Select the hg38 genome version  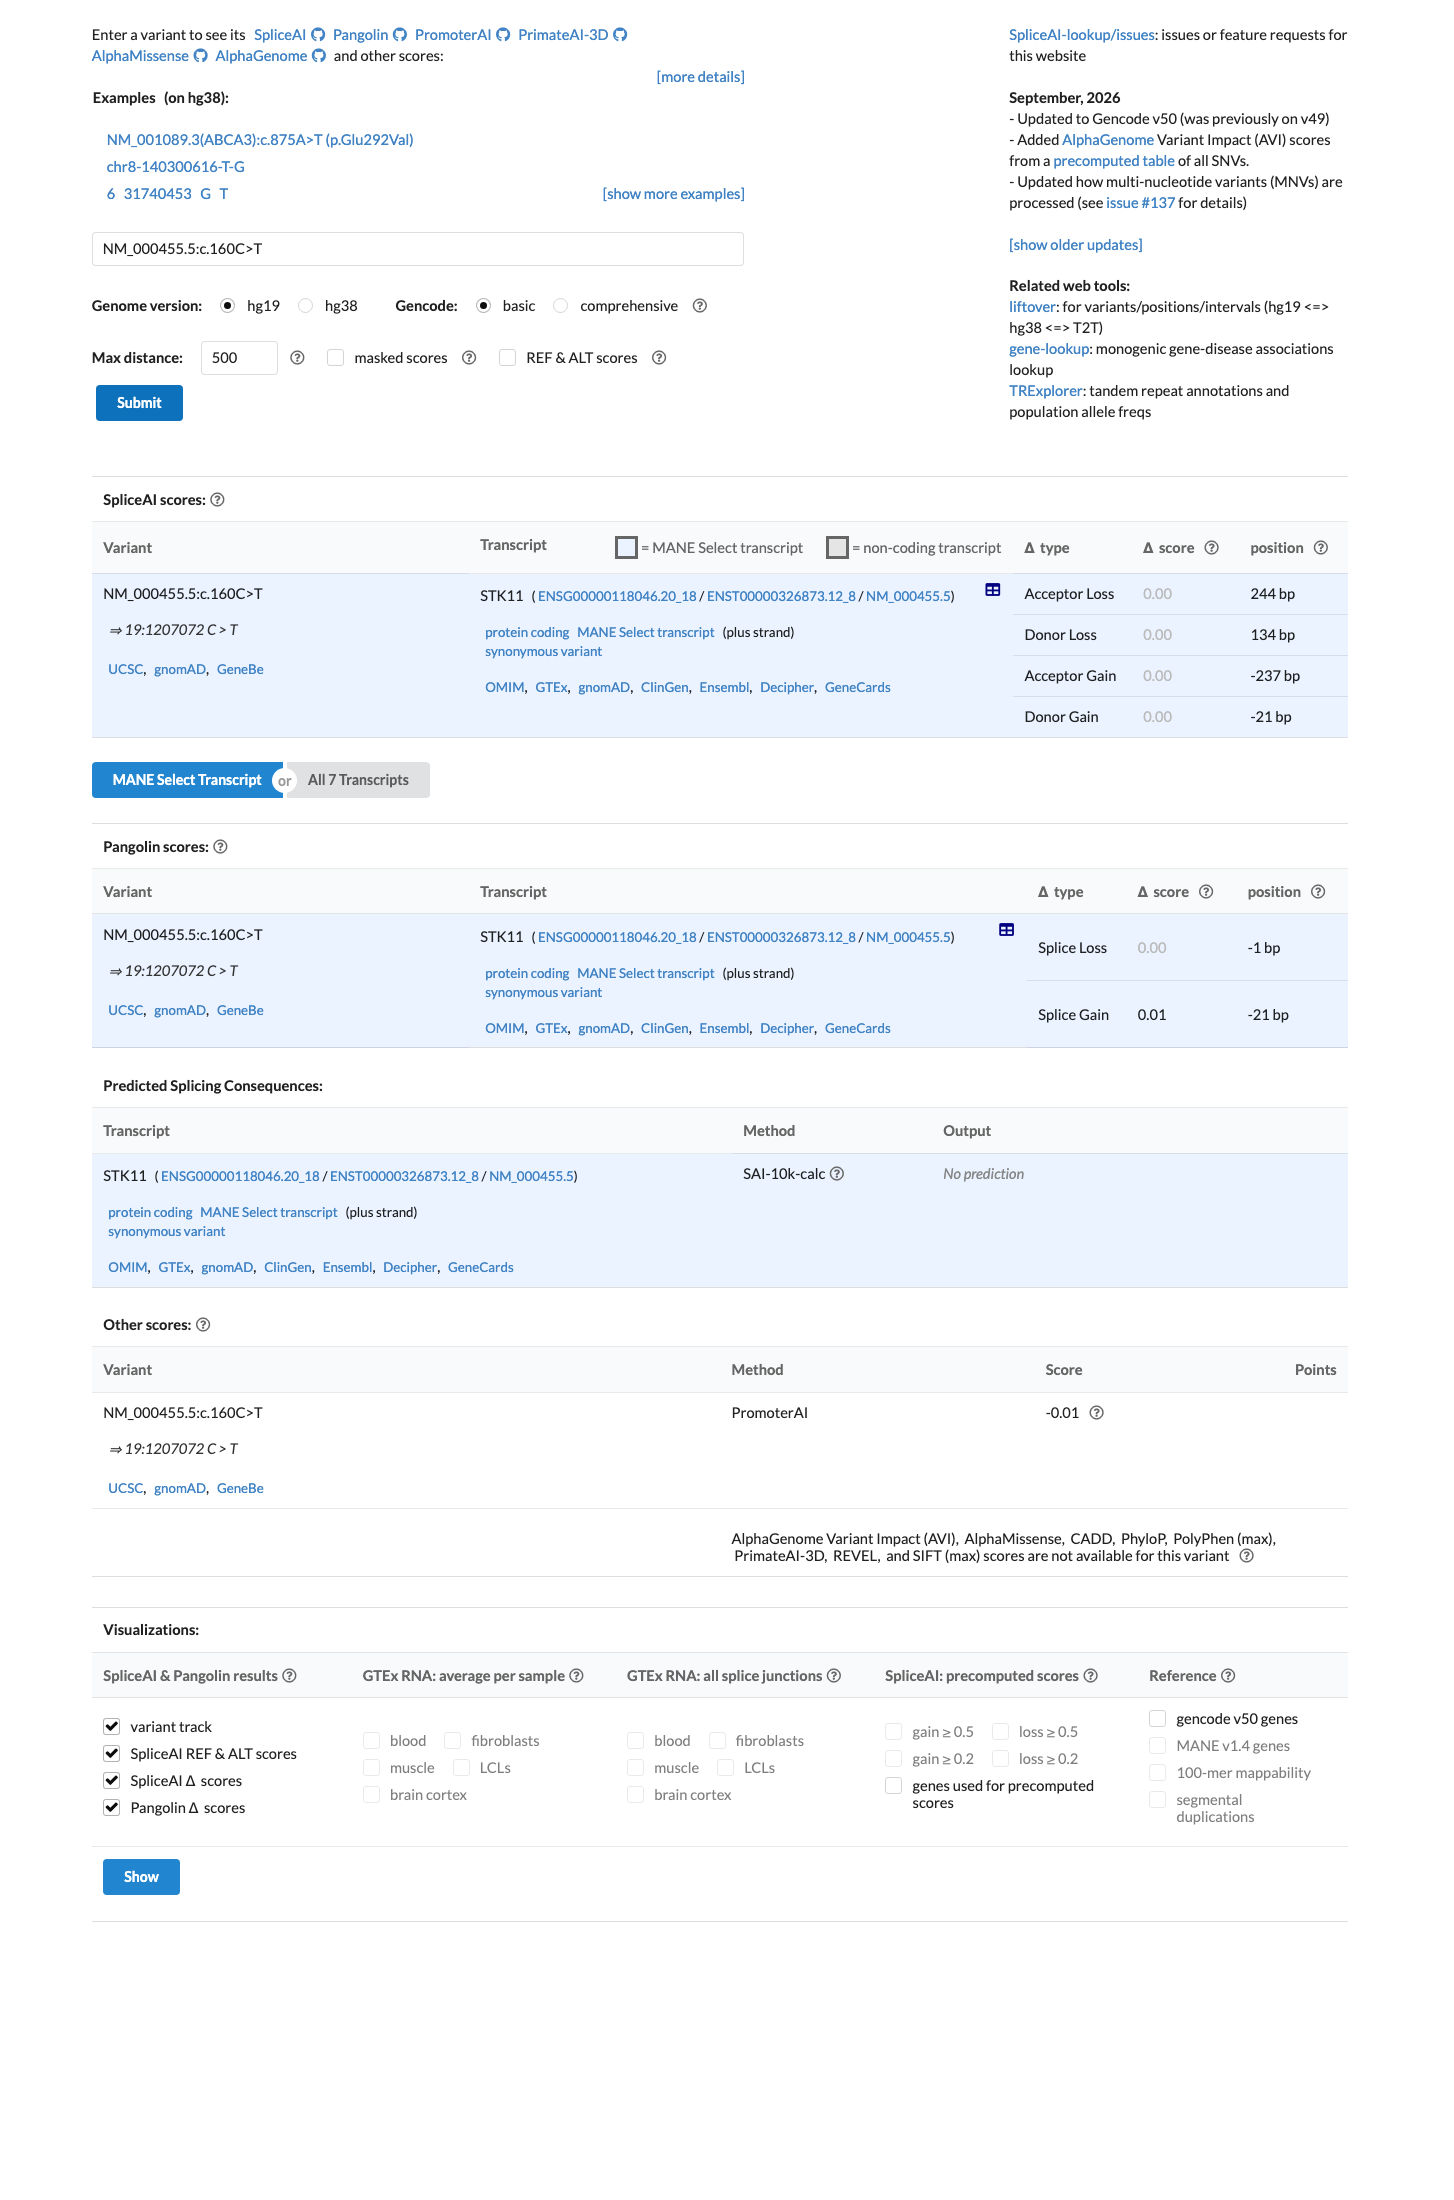pyautogui.click(x=306, y=306)
